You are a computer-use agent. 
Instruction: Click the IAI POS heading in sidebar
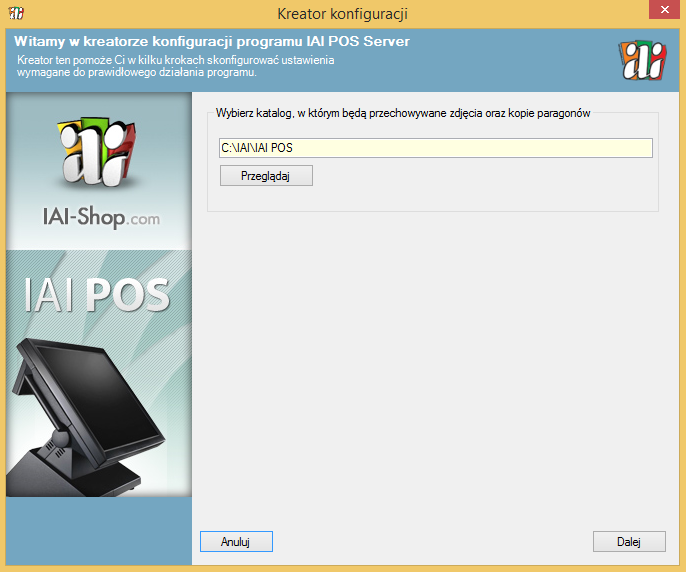coord(97,294)
